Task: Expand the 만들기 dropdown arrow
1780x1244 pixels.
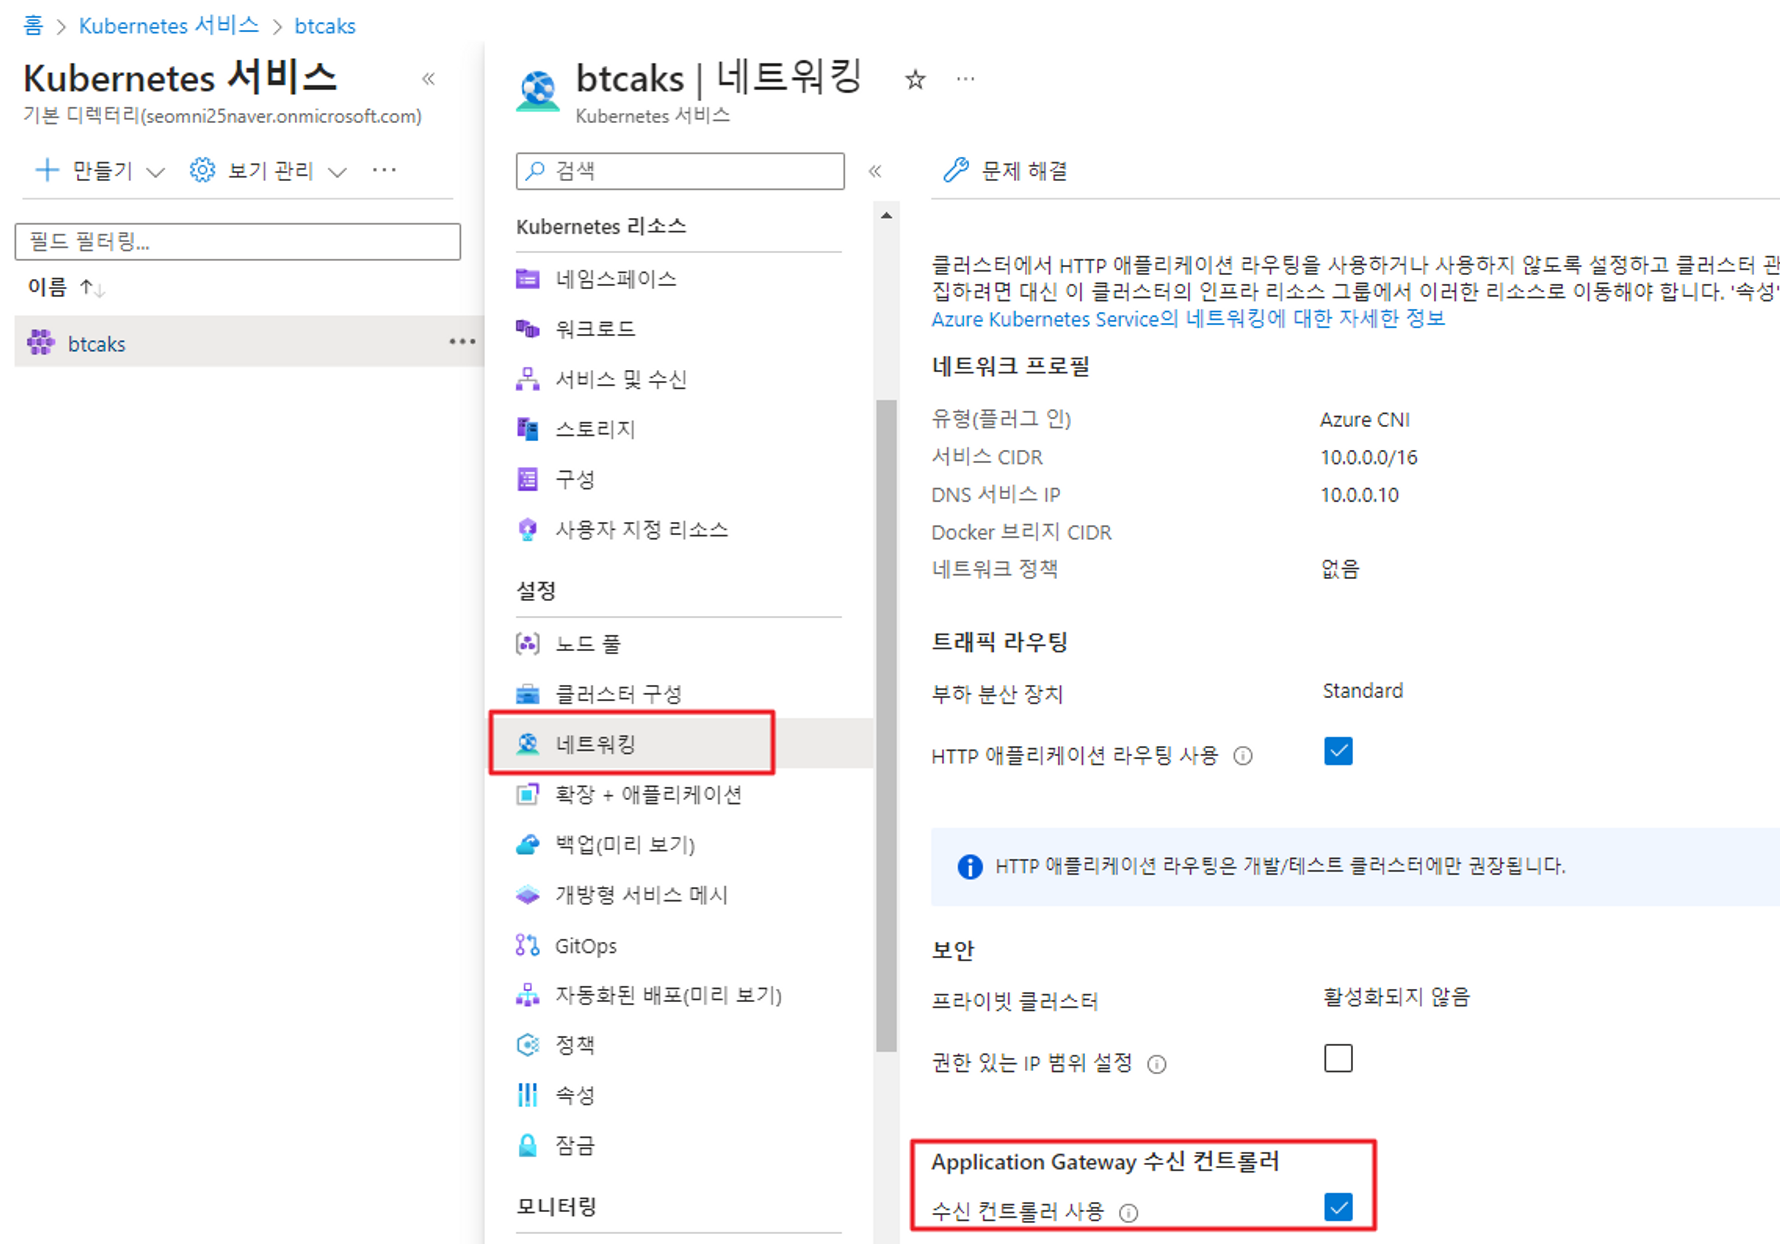Action: [x=155, y=172]
